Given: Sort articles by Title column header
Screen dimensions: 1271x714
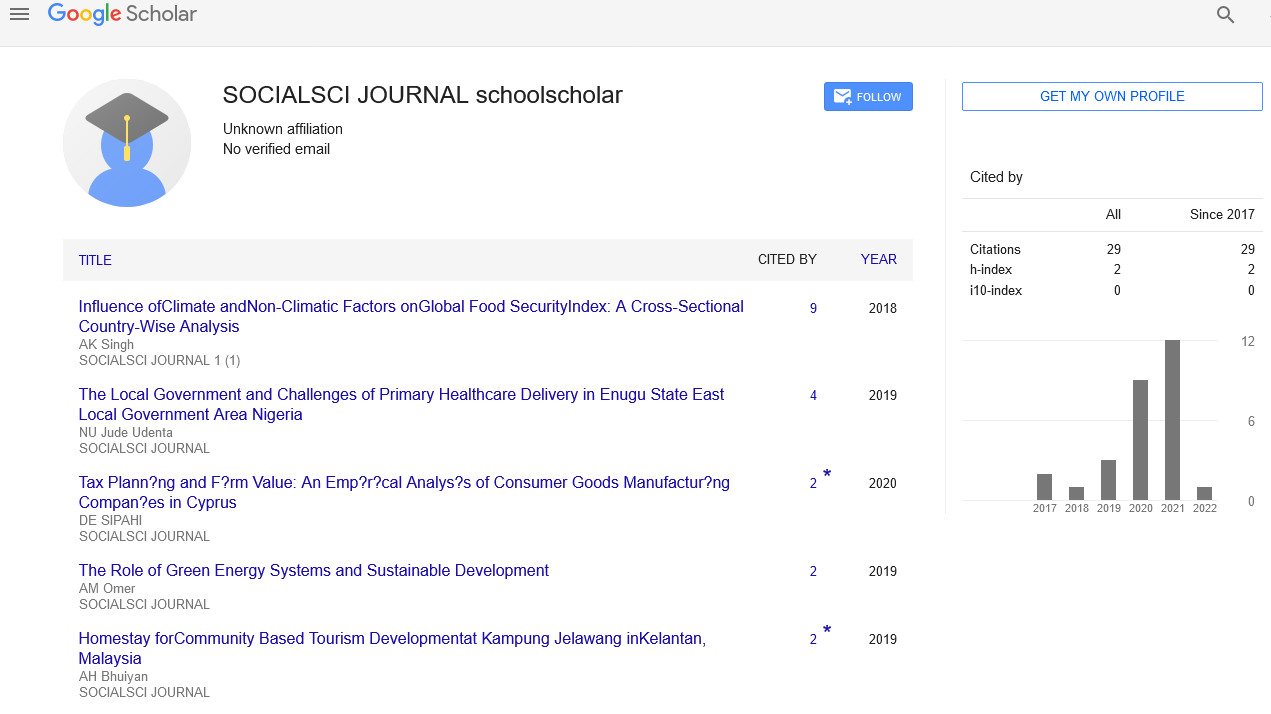Looking at the screenshot, I should [x=95, y=260].
